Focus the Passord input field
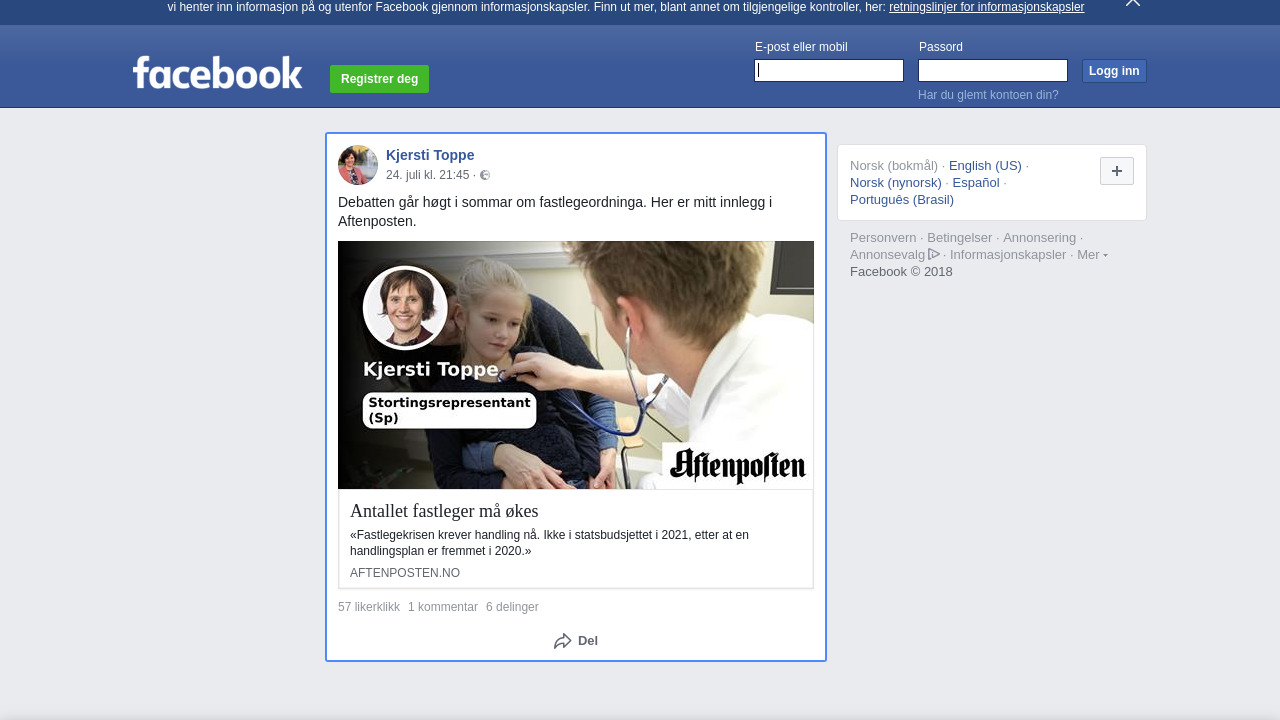Screen dimensions: 1280x720 (993, 70)
